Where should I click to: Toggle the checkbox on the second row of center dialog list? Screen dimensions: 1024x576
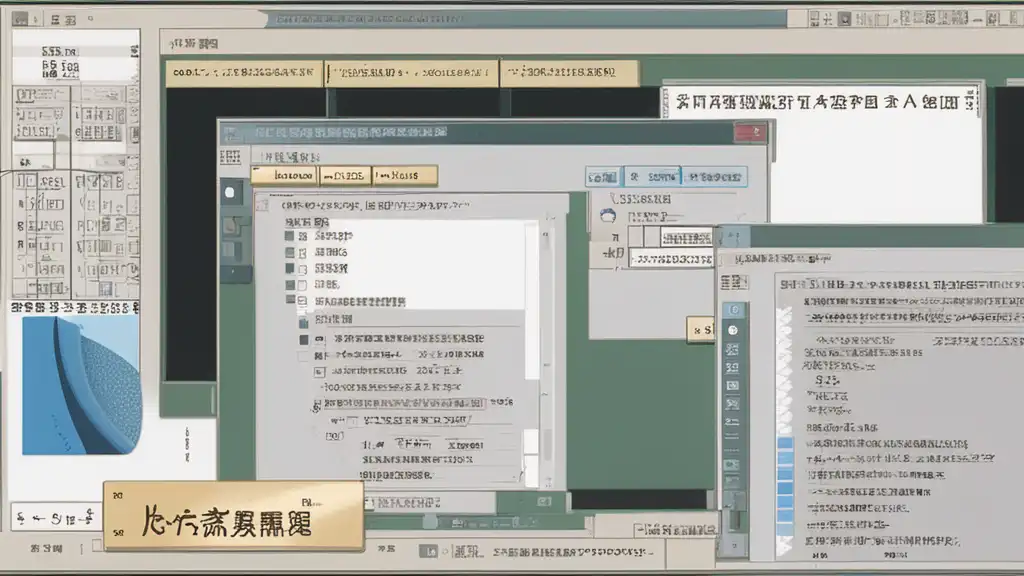(x=303, y=253)
